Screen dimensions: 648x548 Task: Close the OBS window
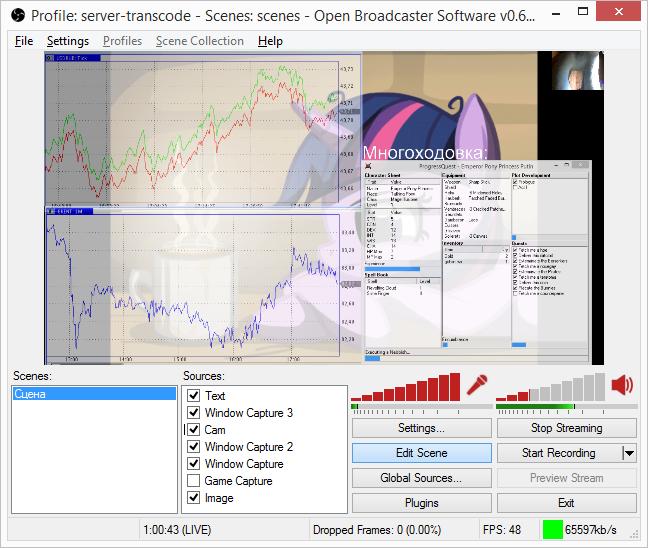point(618,12)
